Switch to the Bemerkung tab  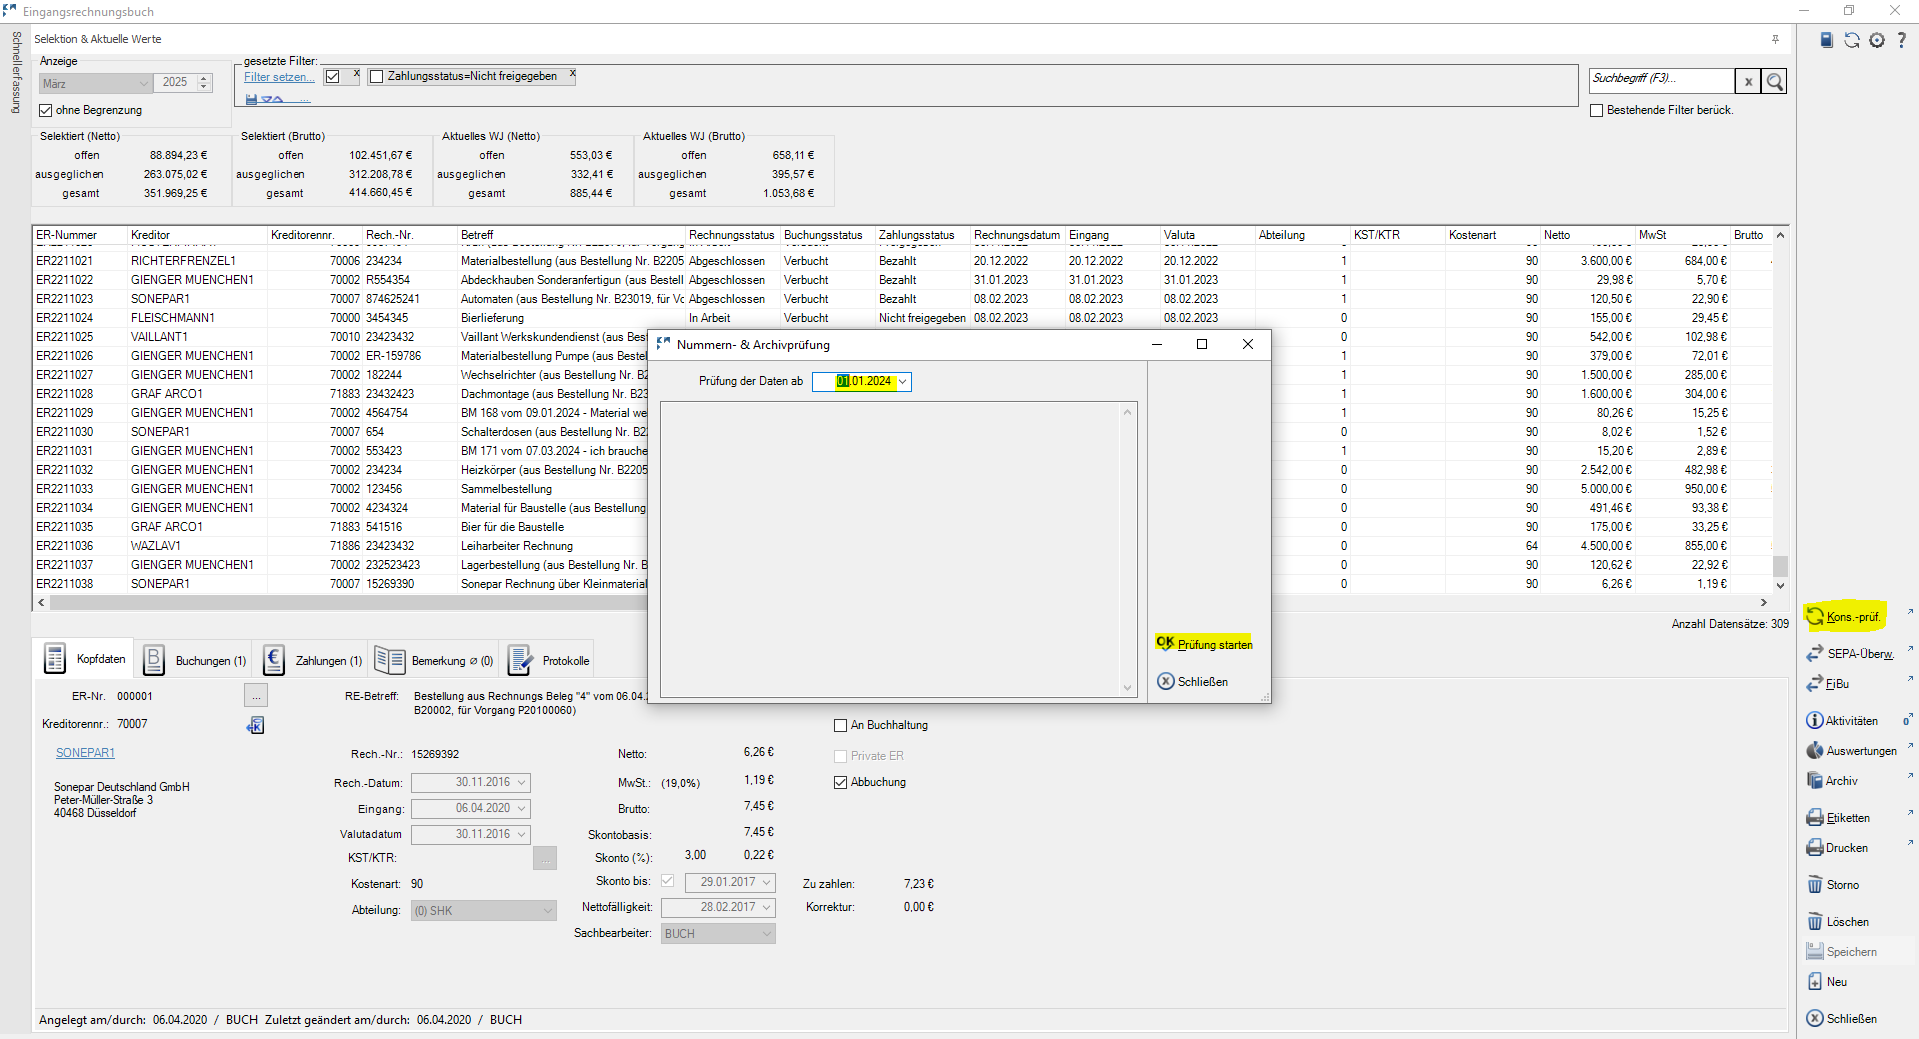point(433,660)
